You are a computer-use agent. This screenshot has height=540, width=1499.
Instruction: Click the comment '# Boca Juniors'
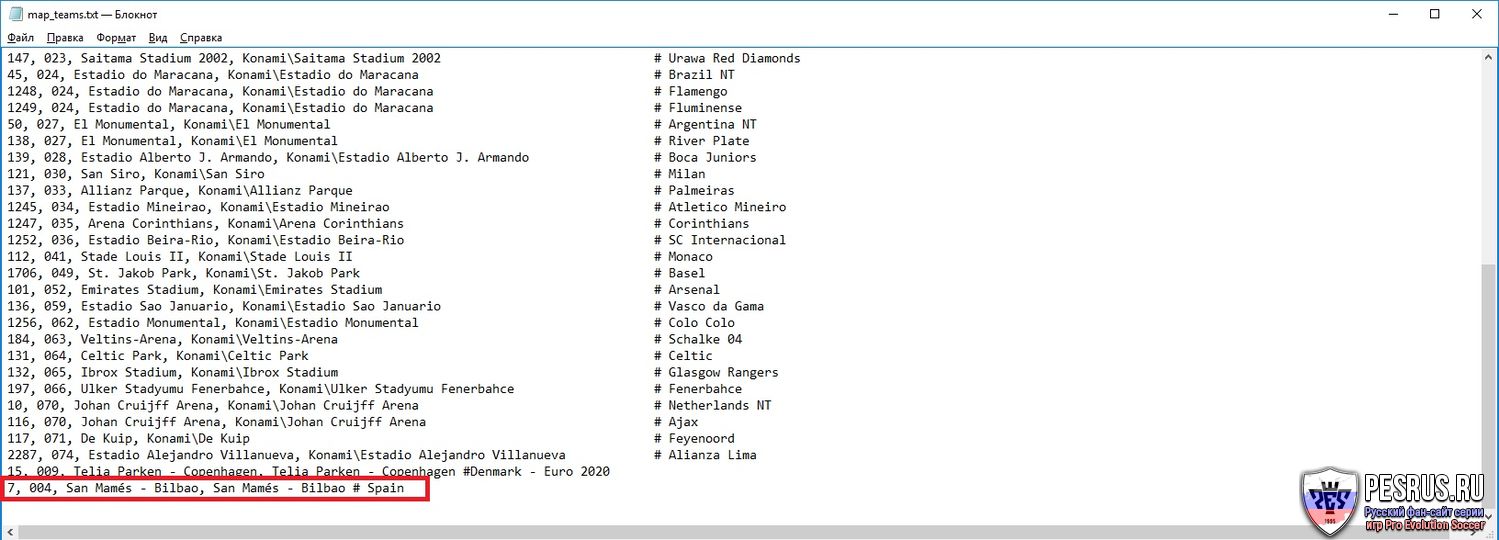click(705, 157)
